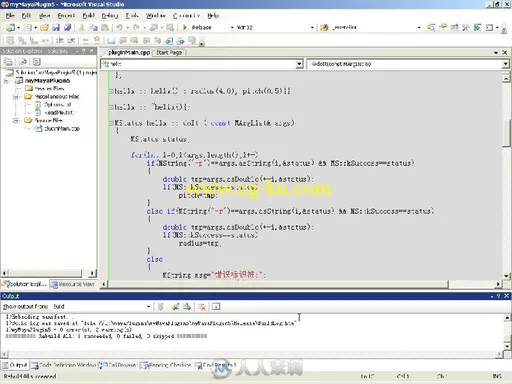Viewport: 512px width, 384px height.
Task: Click the View Code icon in Solution Explorer
Action: tap(37, 62)
